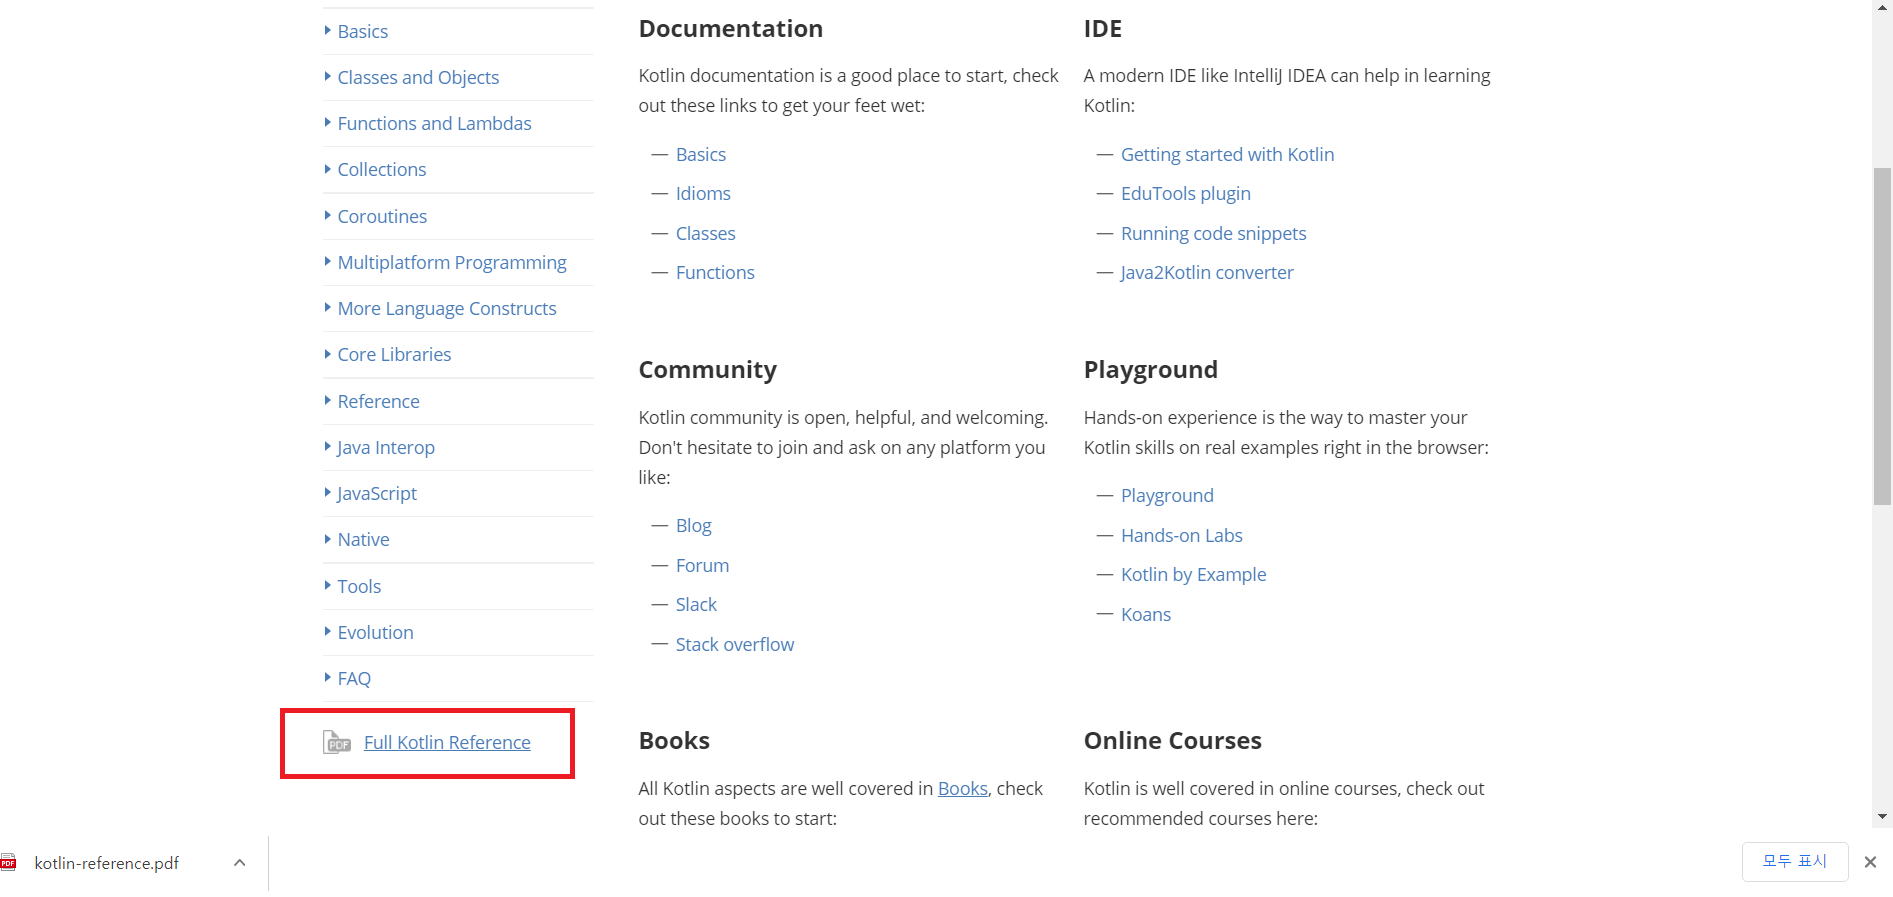Open the Hands-on Labs link

coord(1181,535)
